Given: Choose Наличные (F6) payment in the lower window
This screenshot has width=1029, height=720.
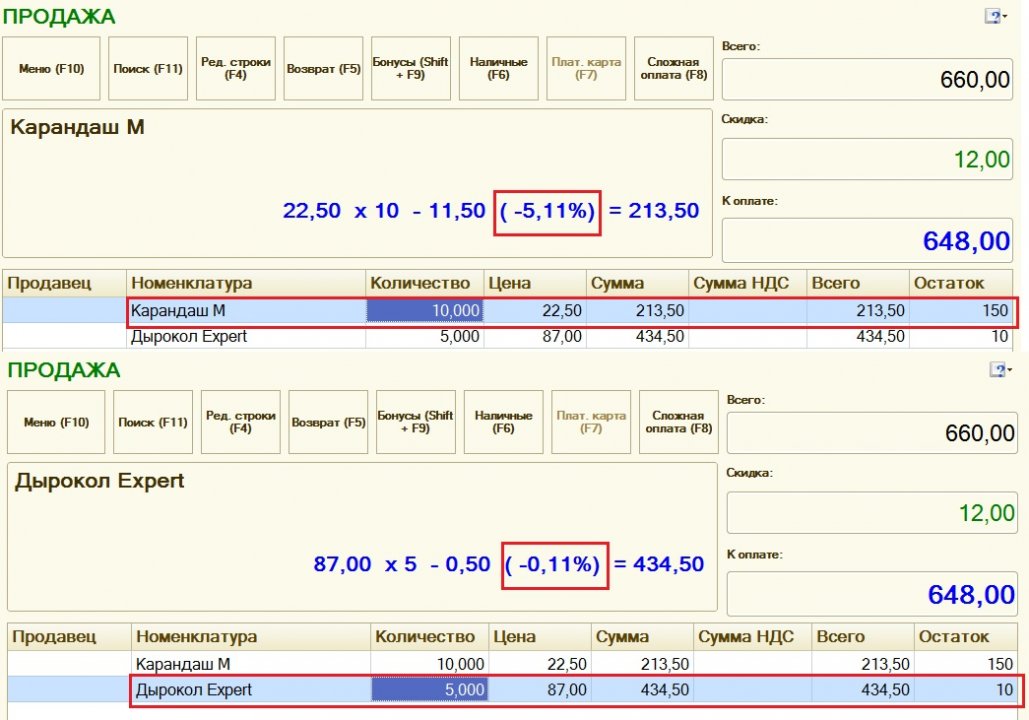Looking at the screenshot, I should 503,422.
